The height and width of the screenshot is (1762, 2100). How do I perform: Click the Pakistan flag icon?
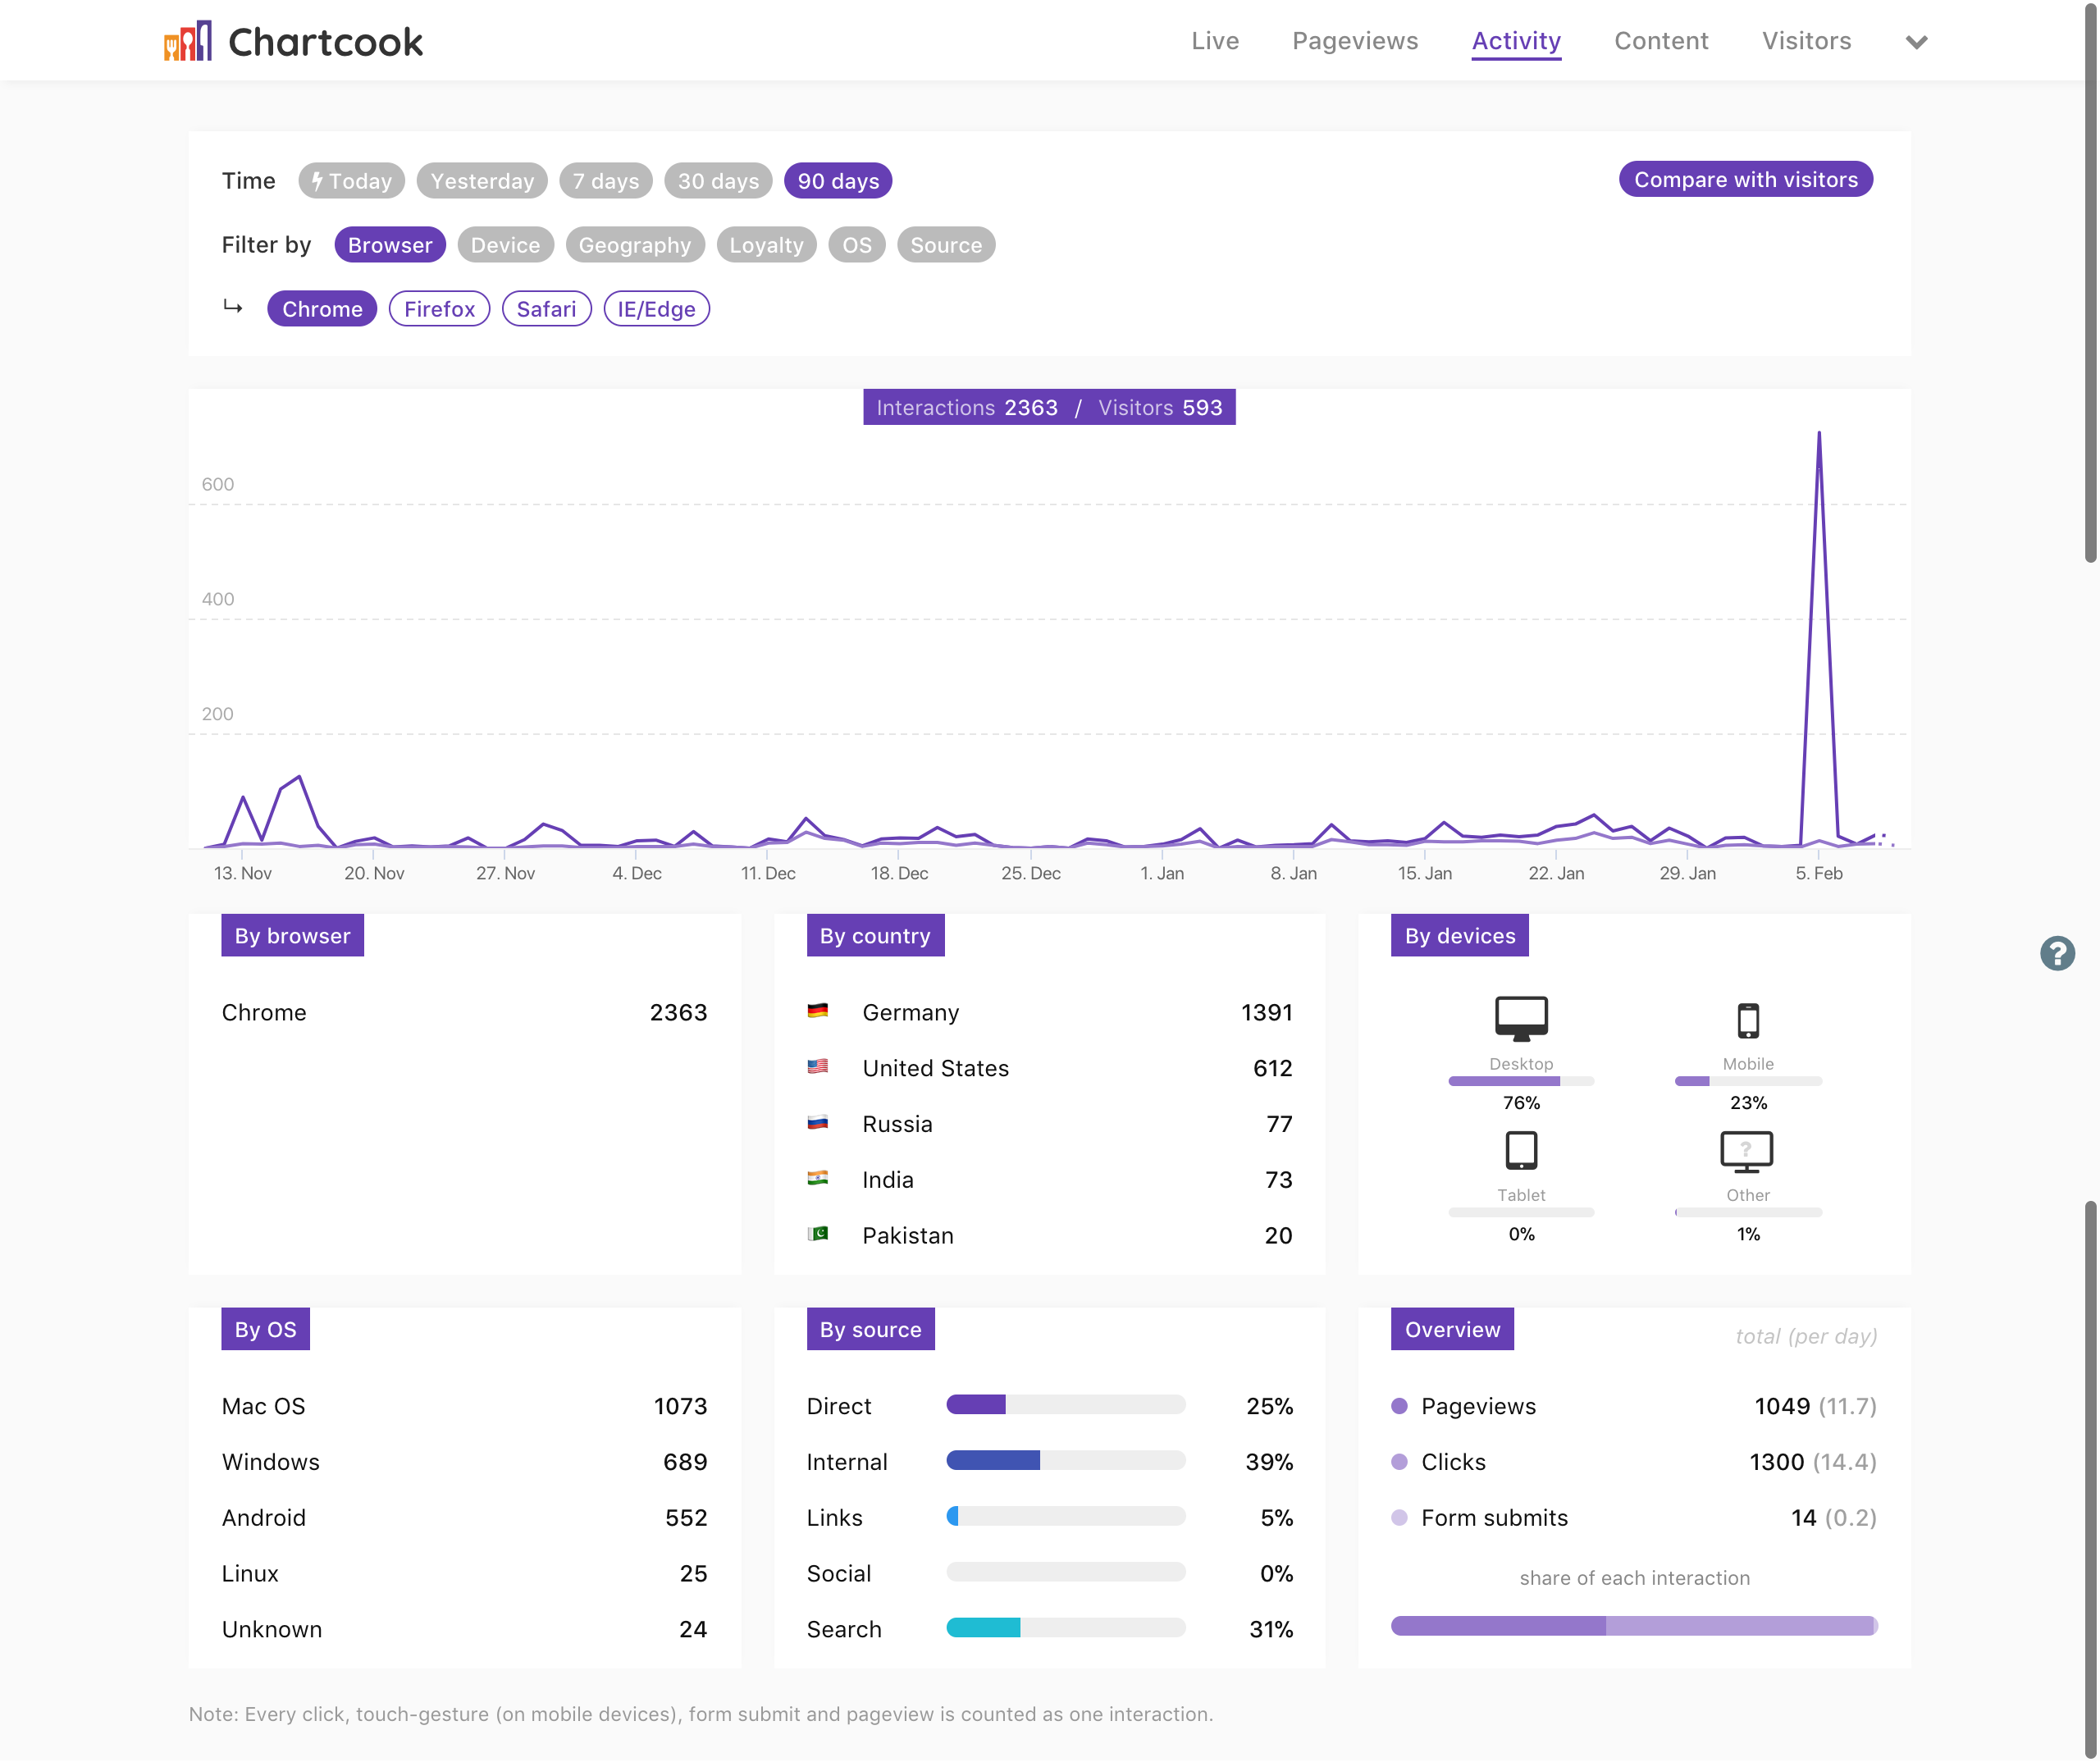tap(817, 1234)
